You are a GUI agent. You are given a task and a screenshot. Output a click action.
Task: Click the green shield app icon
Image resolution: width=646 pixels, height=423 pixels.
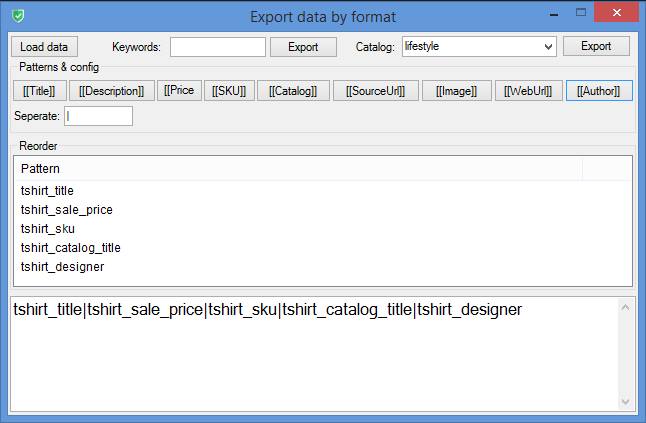[x=18, y=16]
